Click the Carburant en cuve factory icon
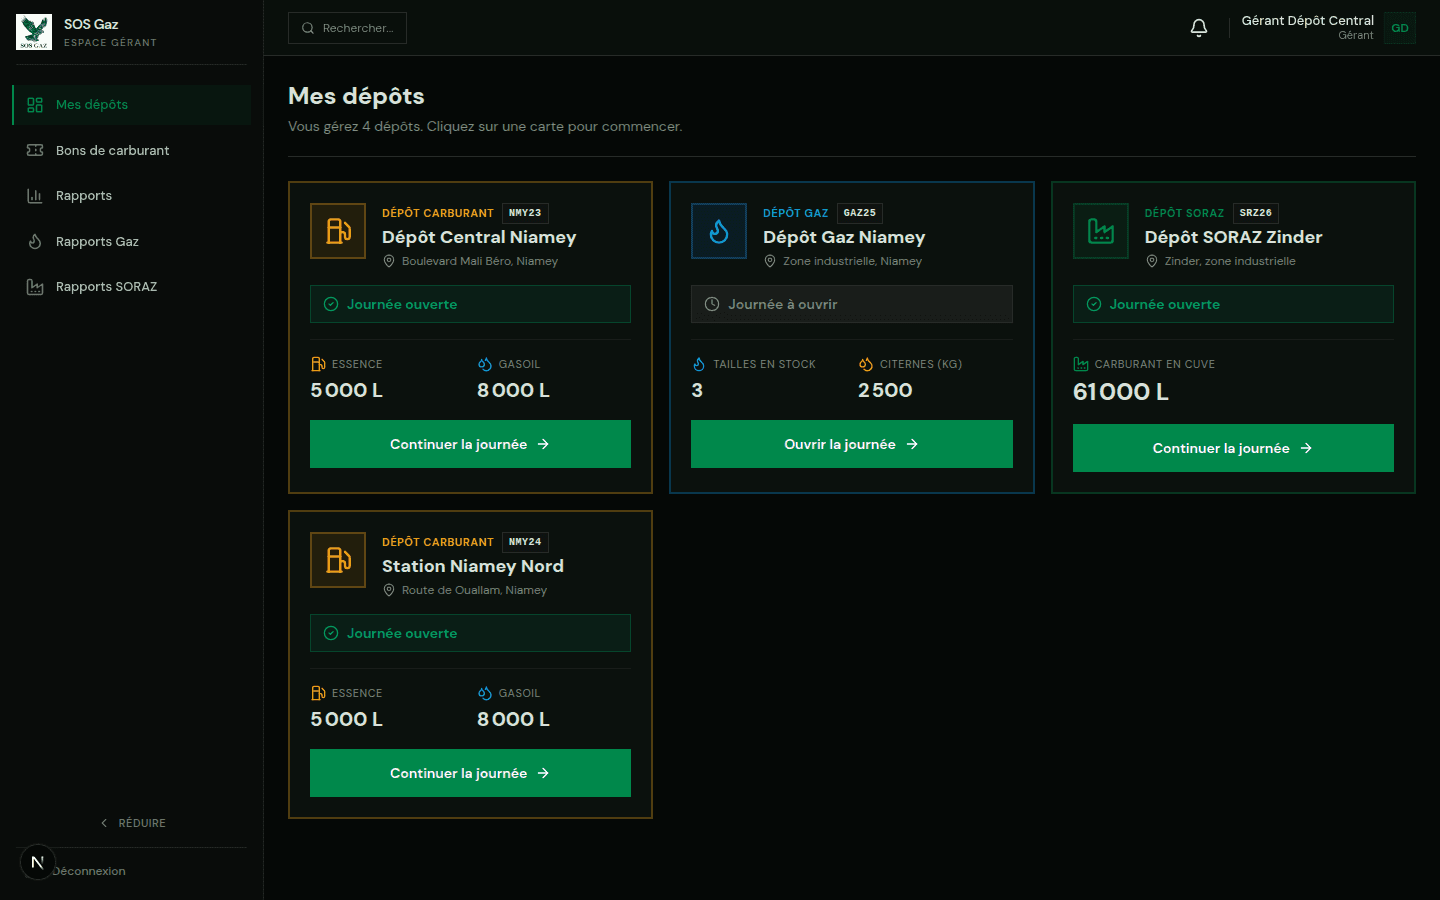The height and width of the screenshot is (900, 1440). [x=1081, y=364]
